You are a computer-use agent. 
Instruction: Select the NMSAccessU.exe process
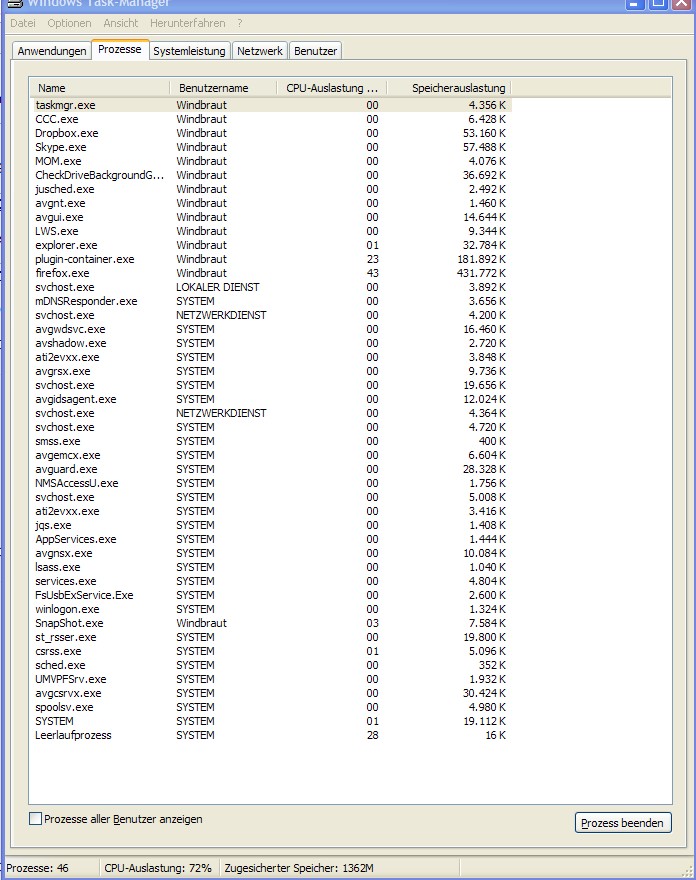coord(271,483)
